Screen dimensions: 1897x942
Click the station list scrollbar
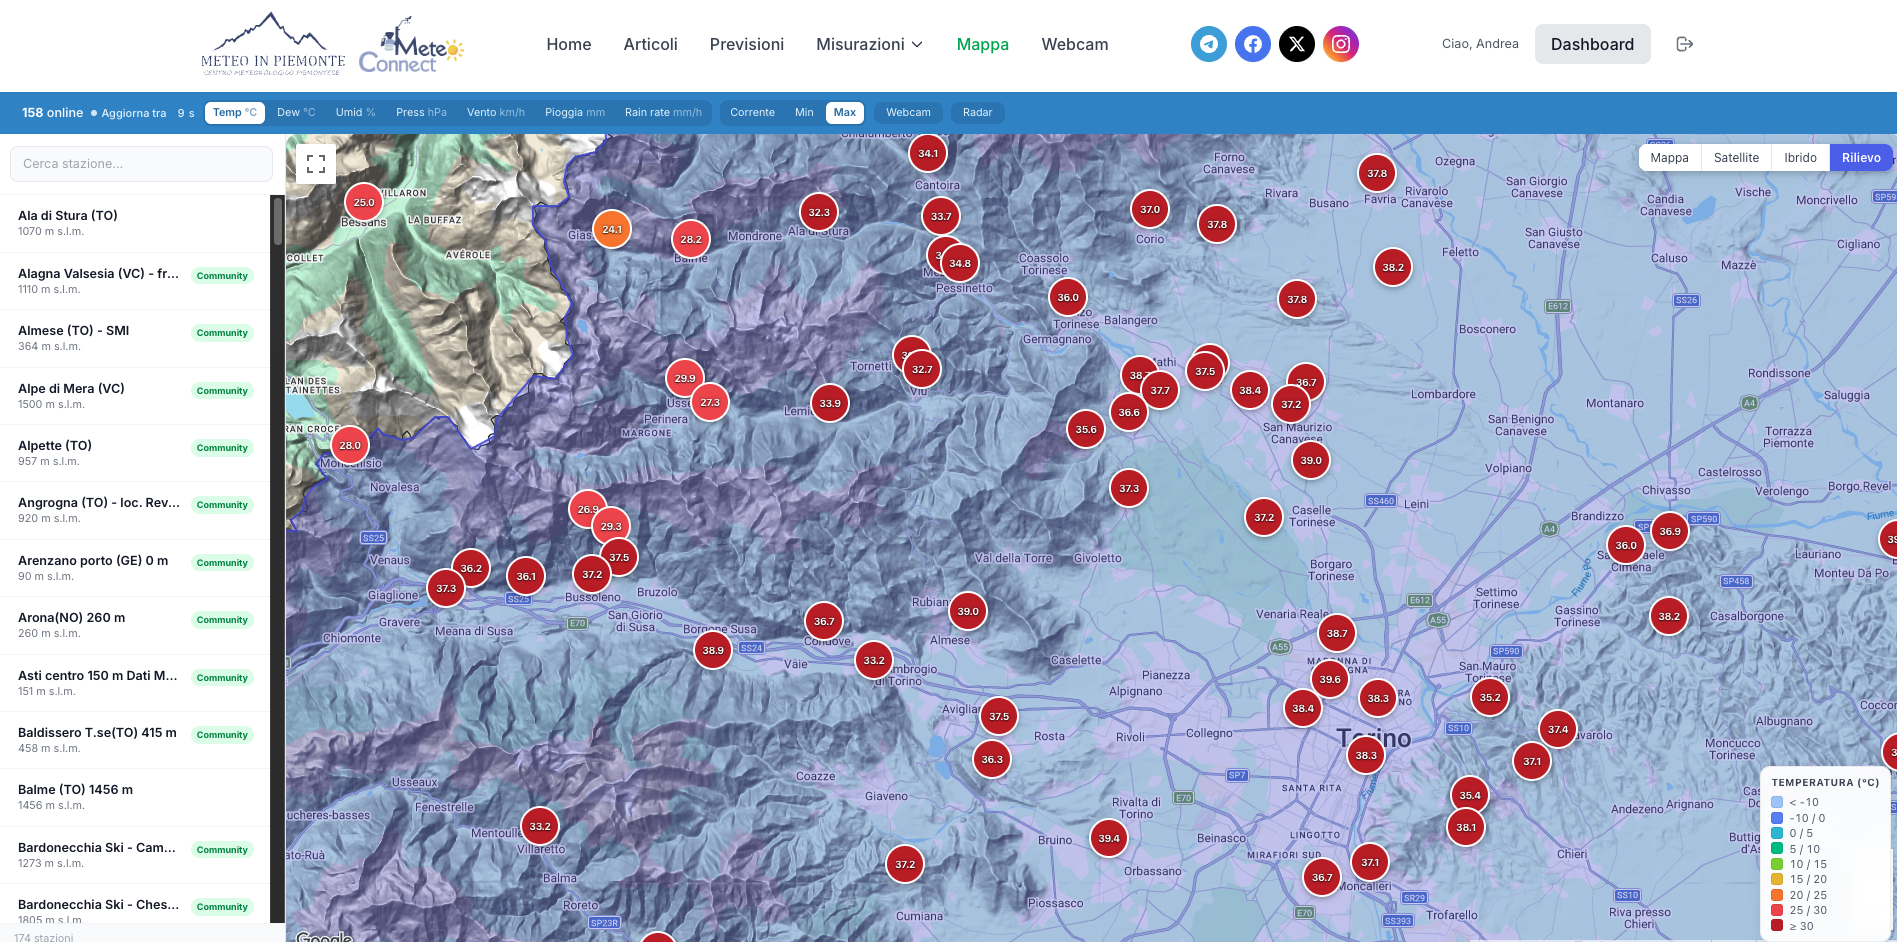pyautogui.click(x=278, y=221)
